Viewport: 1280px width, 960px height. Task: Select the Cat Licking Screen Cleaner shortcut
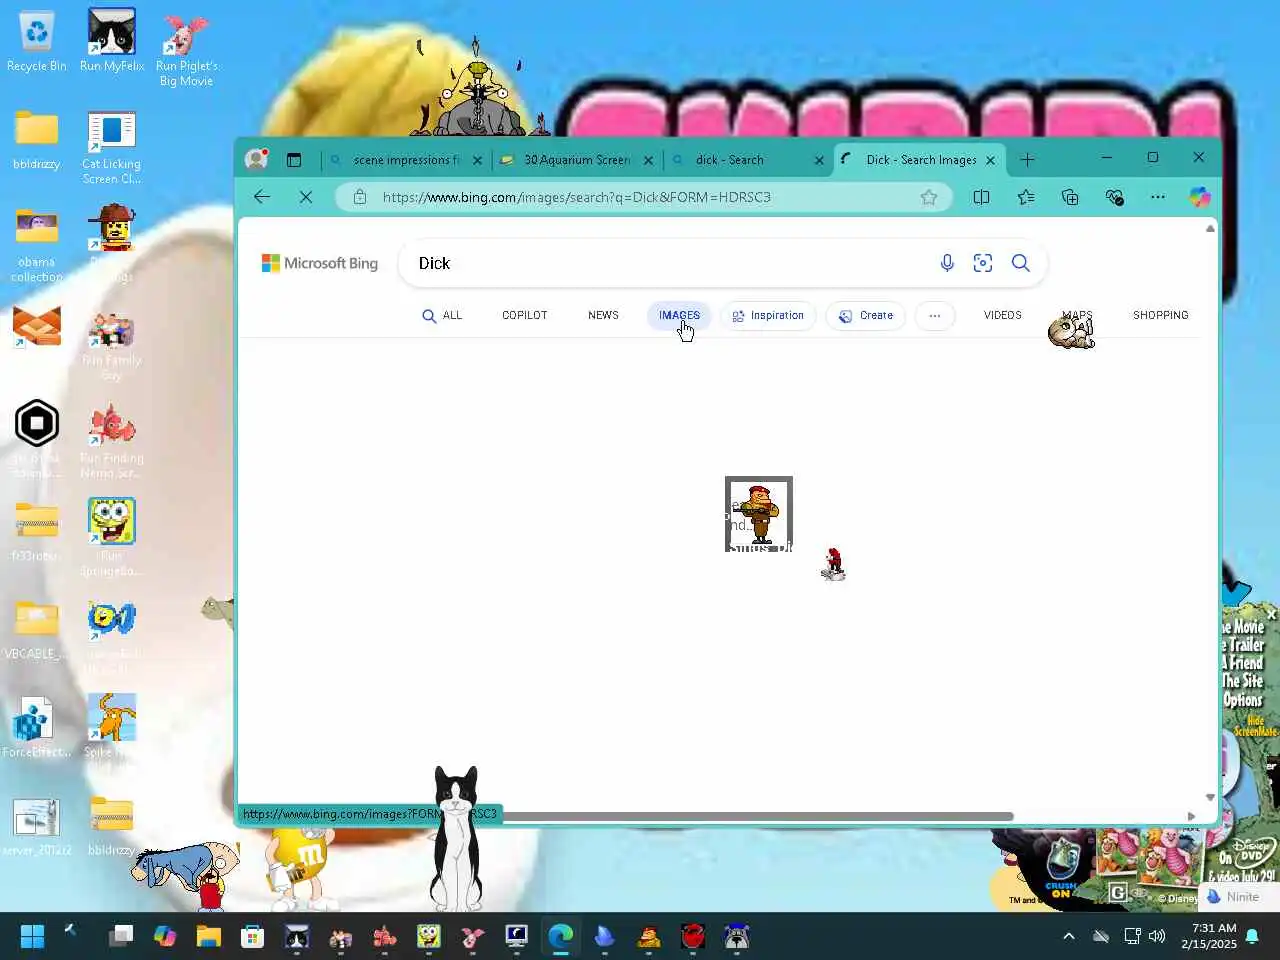click(112, 148)
